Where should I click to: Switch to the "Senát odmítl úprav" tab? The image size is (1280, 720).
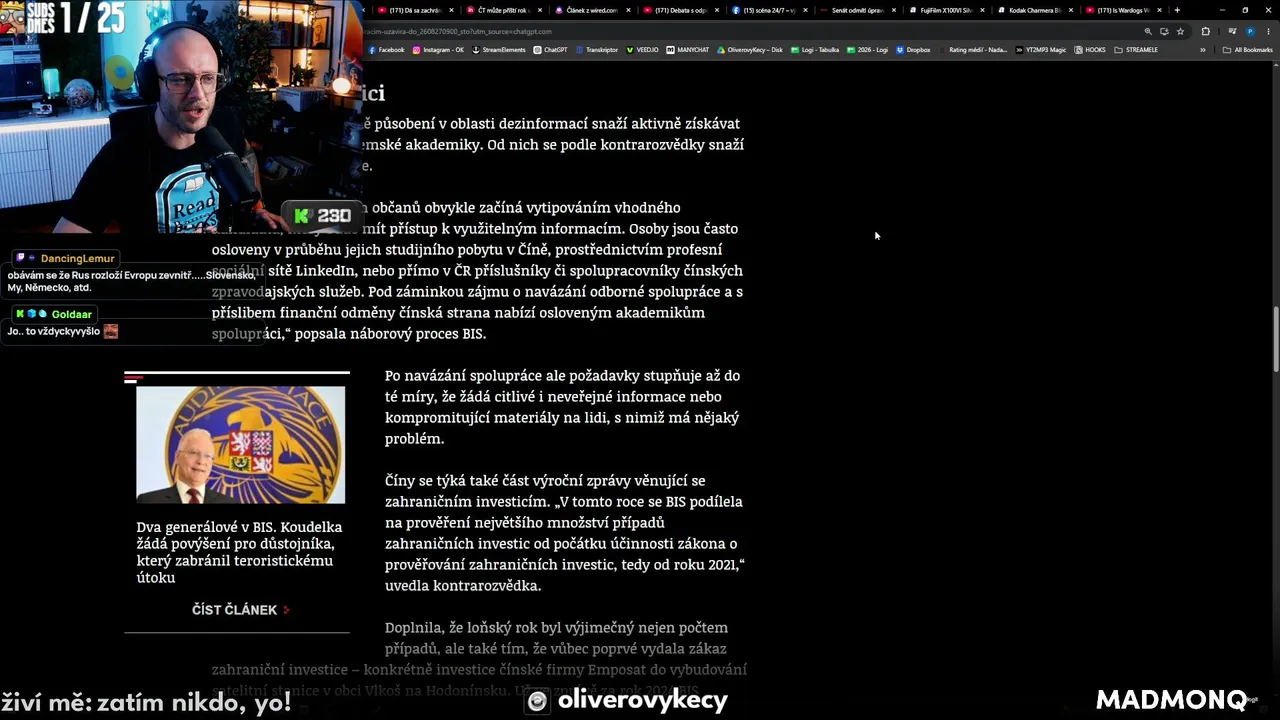coord(854,10)
